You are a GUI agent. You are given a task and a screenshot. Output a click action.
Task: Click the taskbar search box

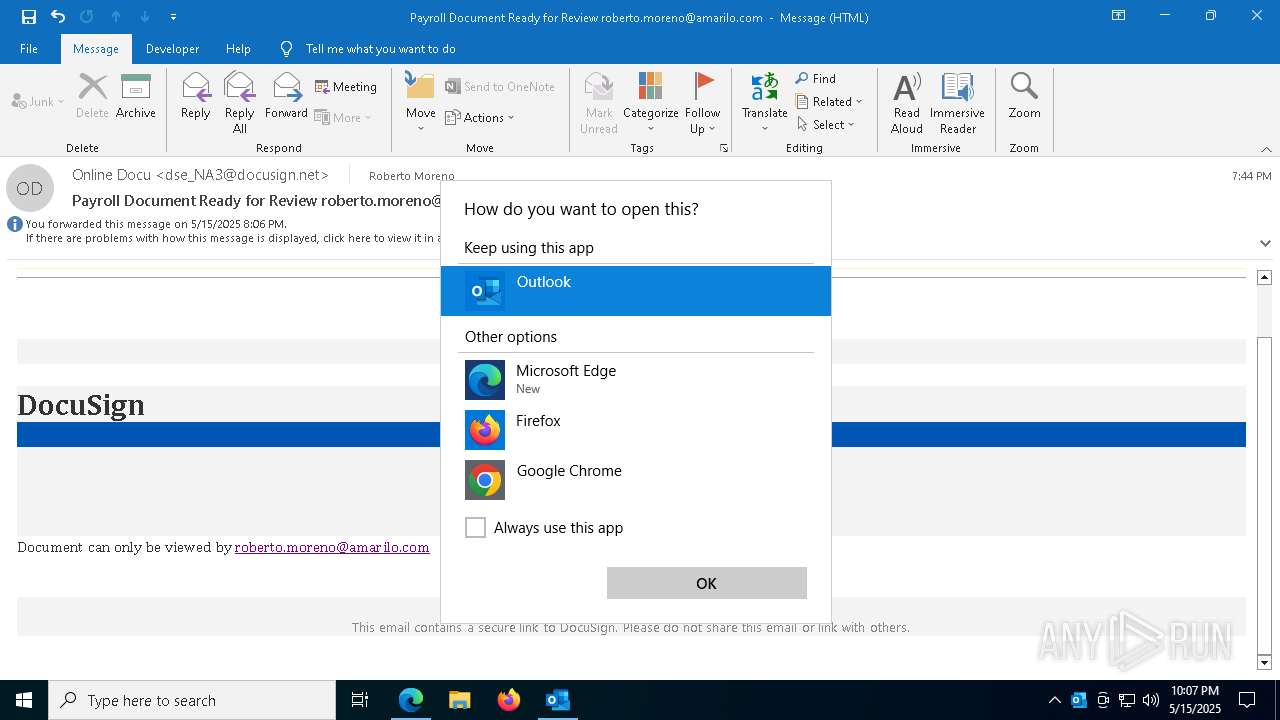[192, 700]
